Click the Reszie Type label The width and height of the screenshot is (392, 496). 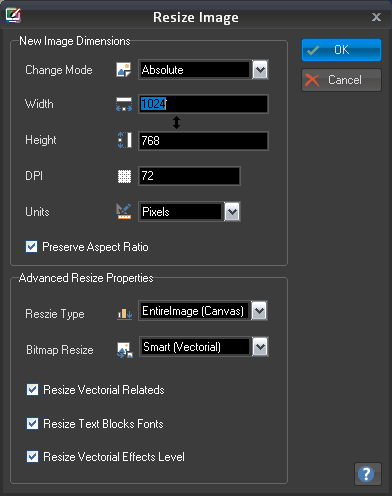click(x=55, y=314)
